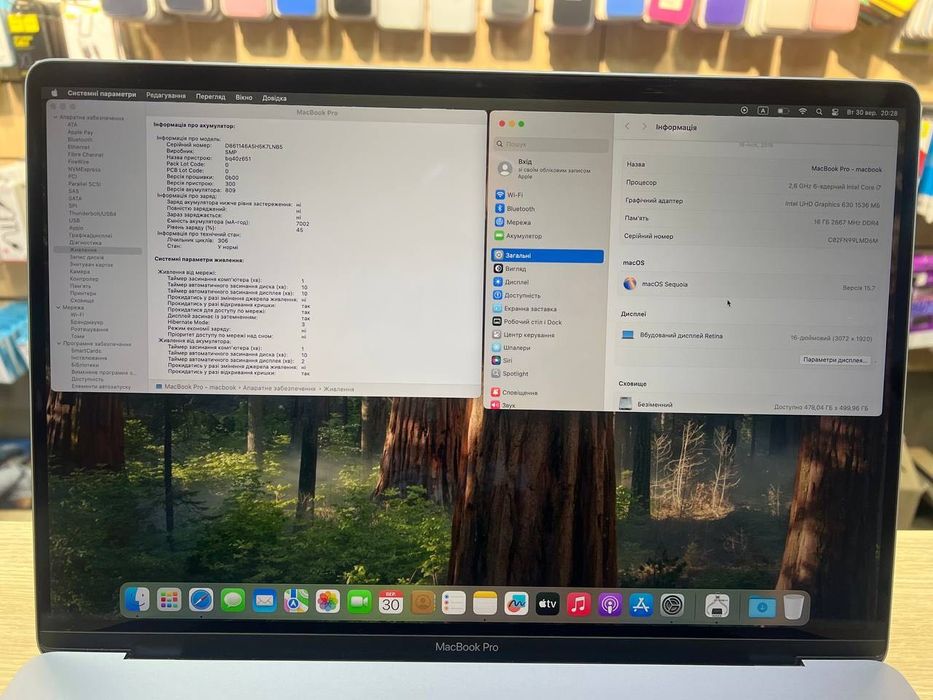Open System Information app in the Dock
This screenshot has height=700, width=933.
(717, 606)
